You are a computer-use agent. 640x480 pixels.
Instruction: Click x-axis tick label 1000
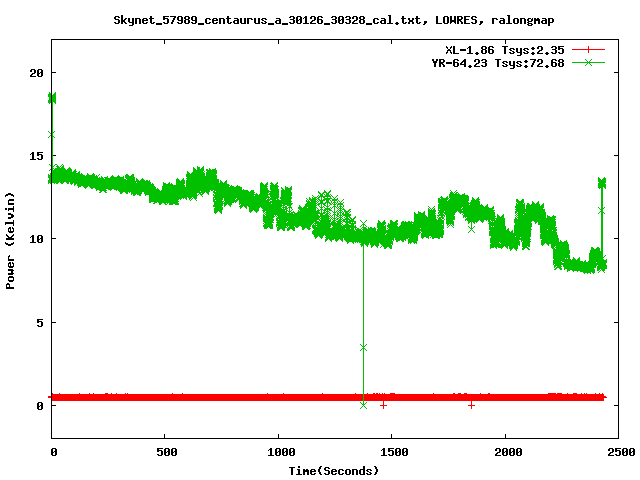click(281, 452)
